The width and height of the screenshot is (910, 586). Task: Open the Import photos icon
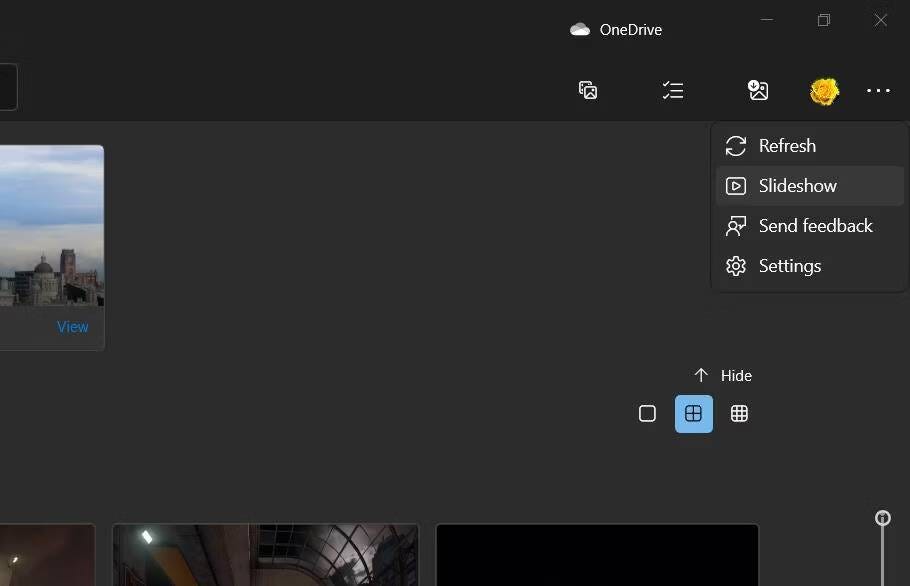click(758, 91)
